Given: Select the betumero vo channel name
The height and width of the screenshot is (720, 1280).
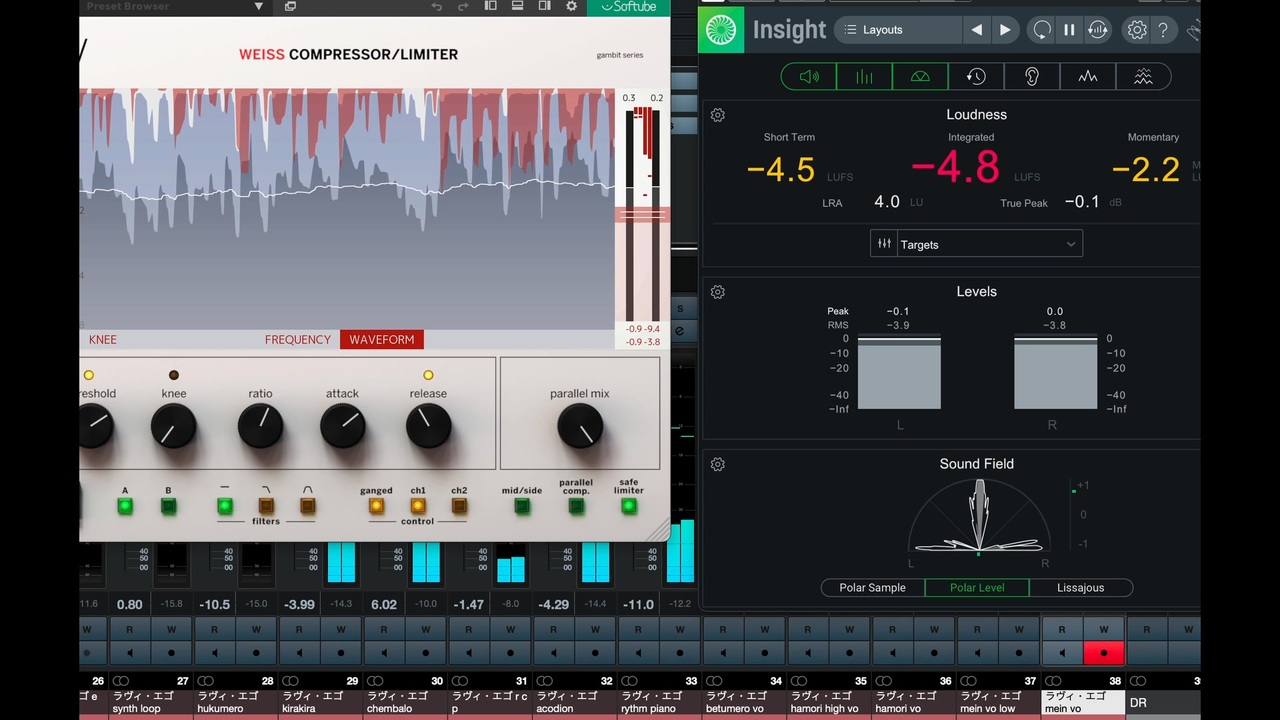Looking at the screenshot, I should point(745,702).
